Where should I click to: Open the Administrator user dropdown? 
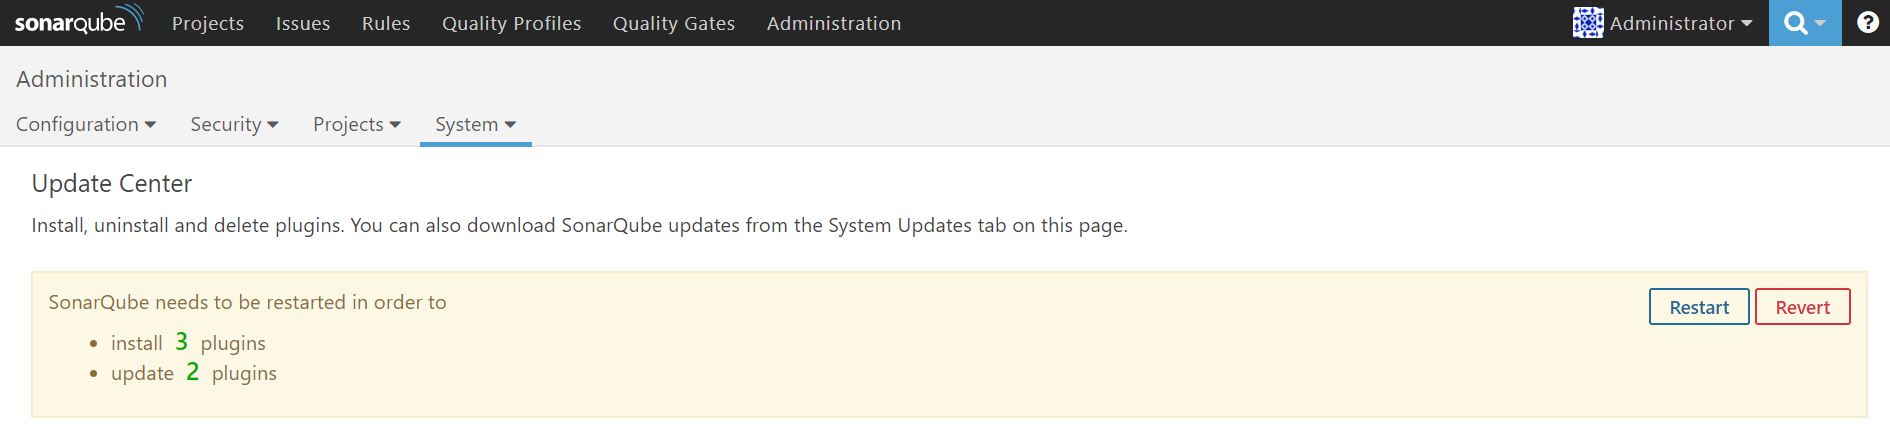tap(1663, 23)
